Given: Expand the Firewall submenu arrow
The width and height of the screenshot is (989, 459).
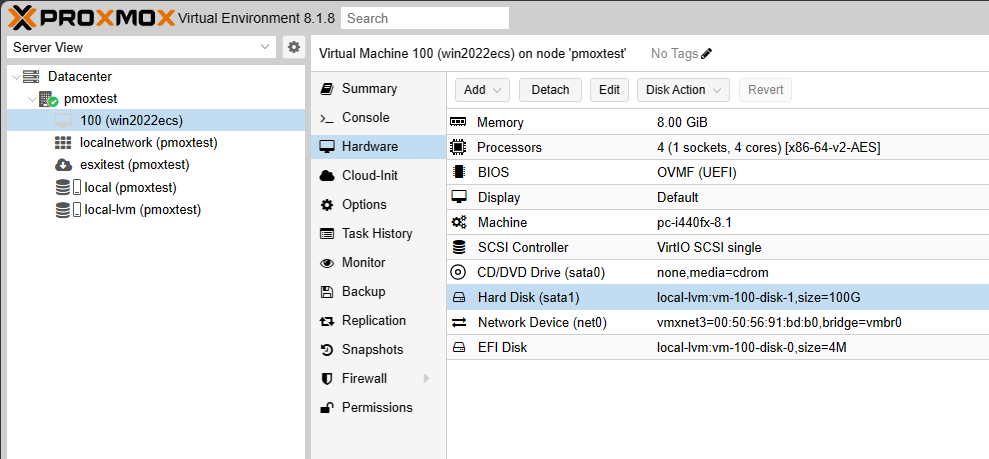Looking at the screenshot, I should click(427, 379).
